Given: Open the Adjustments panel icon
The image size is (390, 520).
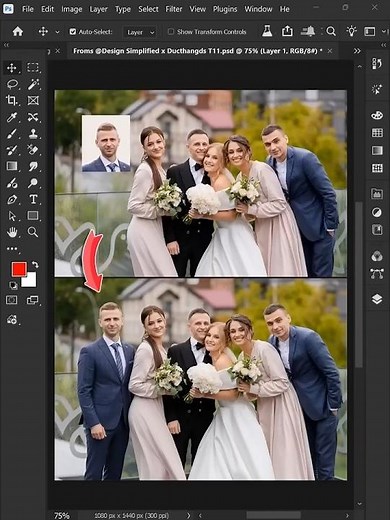Looking at the screenshot, I should [377, 212].
